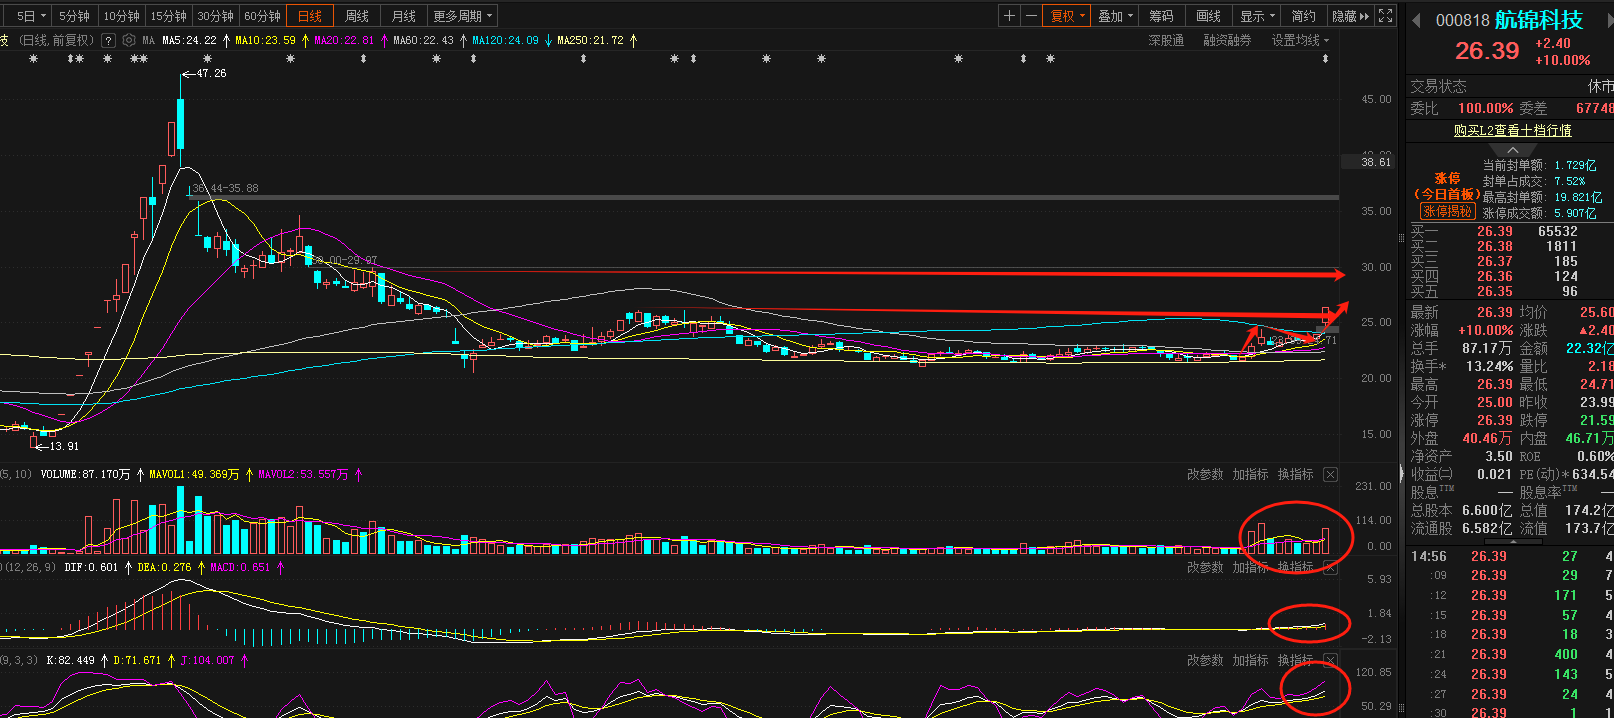Image resolution: width=1614 pixels, height=718 pixels.
Task: Click the 买一 bid row at 26.39
Action: coord(1510,231)
